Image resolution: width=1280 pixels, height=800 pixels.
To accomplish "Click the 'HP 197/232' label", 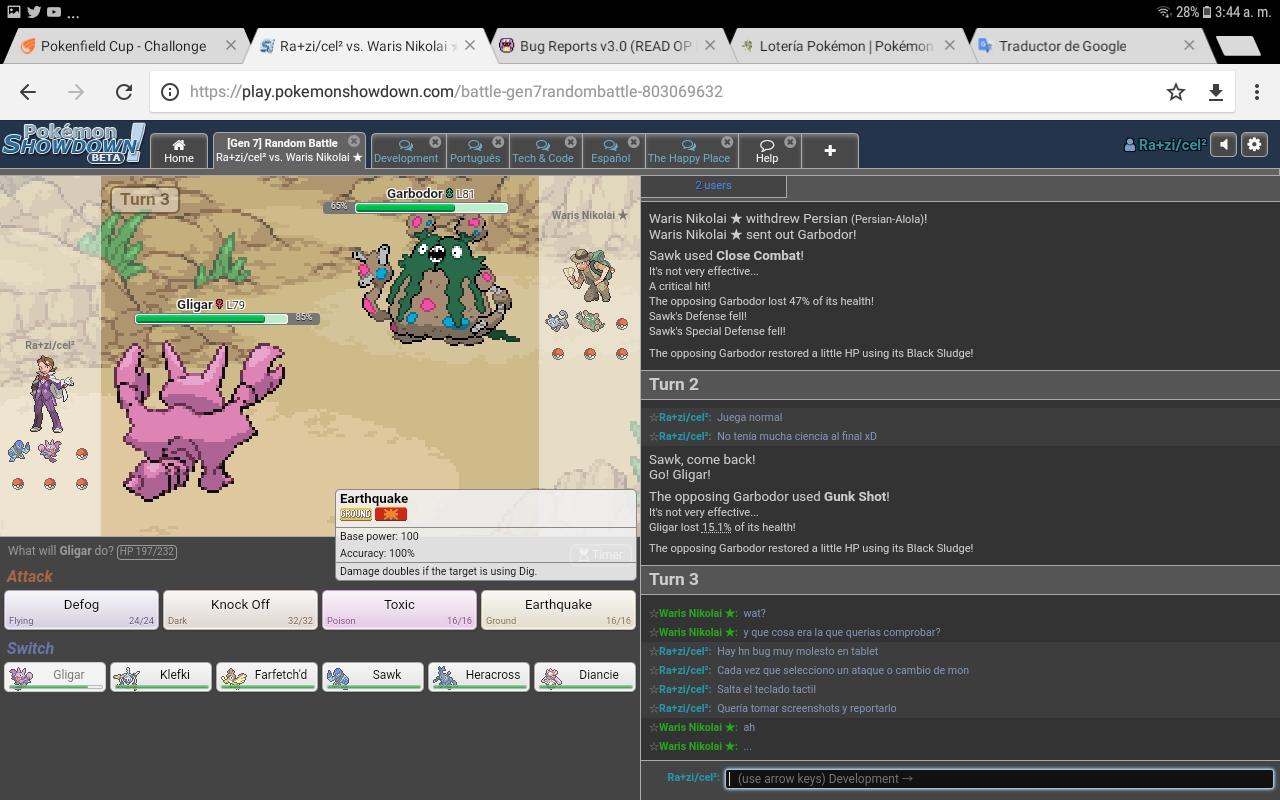I will 147,552.
